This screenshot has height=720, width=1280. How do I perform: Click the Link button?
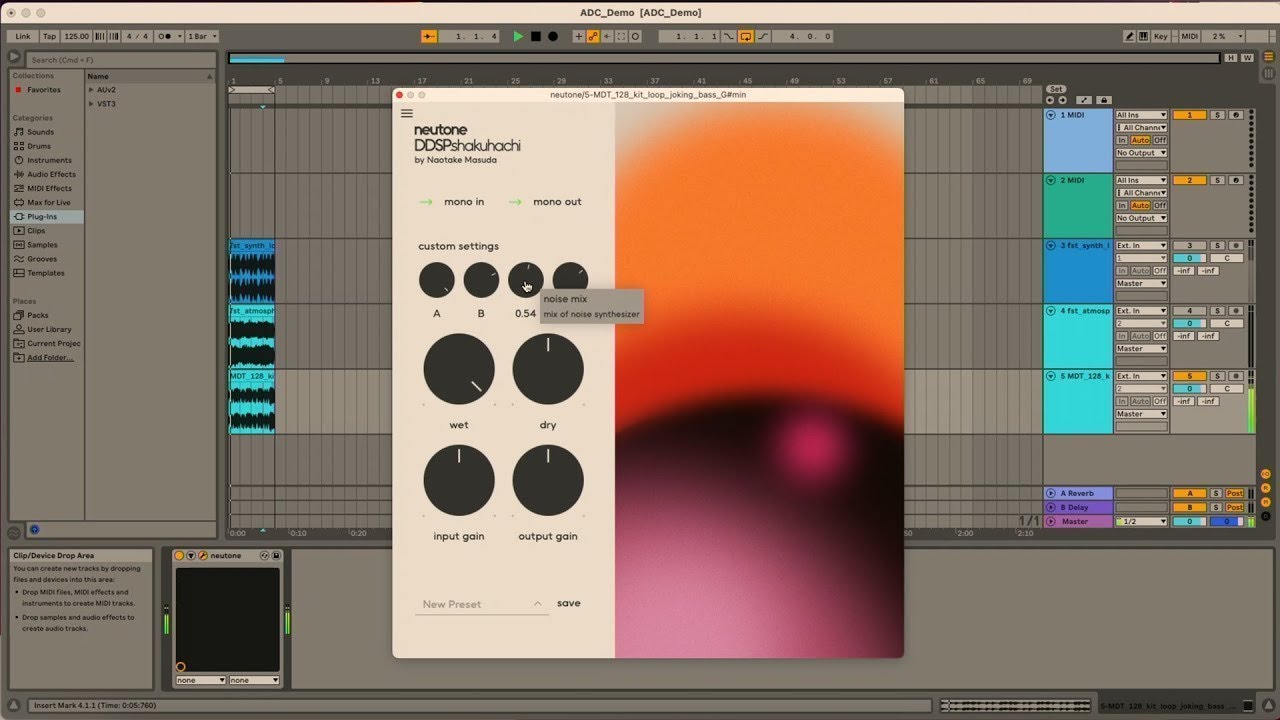coord(23,37)
